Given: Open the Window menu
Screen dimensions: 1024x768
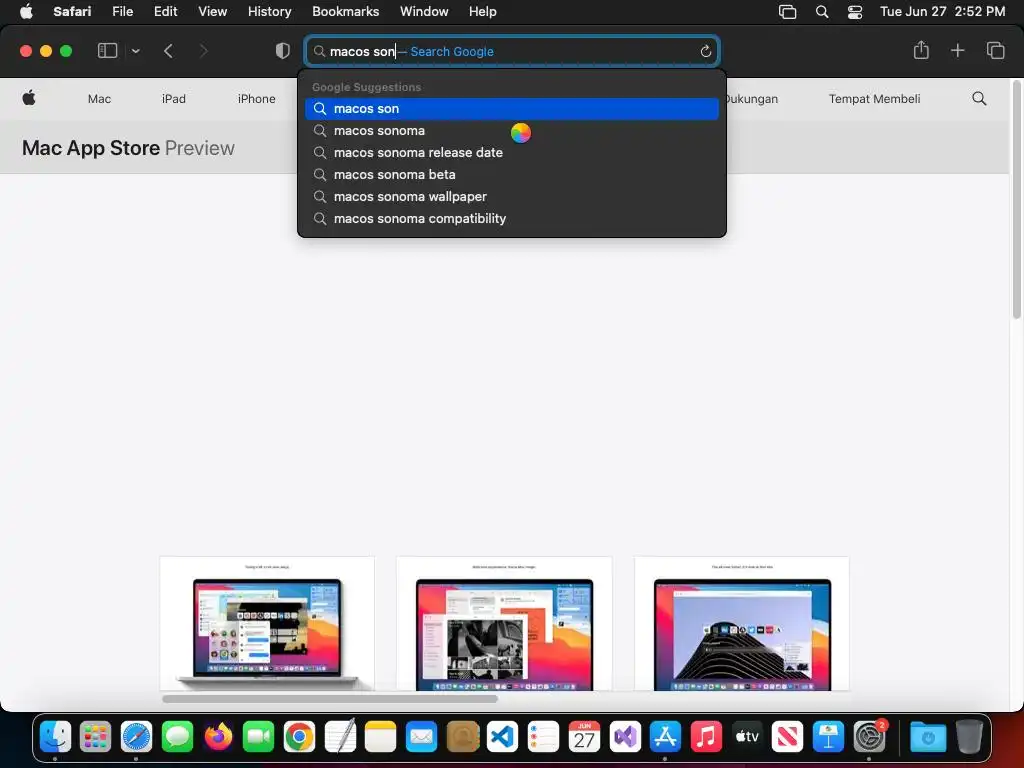Looking at the screenshot, I should coord(424,11).
